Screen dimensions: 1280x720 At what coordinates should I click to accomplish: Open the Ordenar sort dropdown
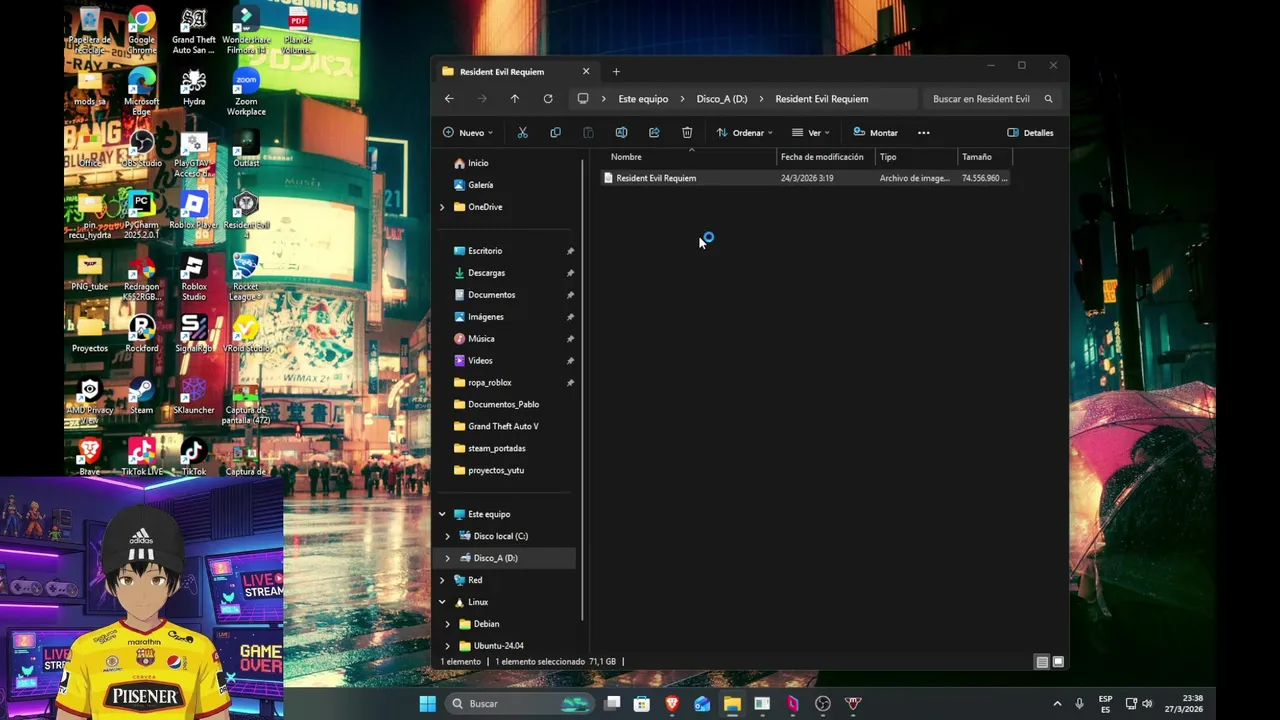pyautogui.click(x=746, y=133)
